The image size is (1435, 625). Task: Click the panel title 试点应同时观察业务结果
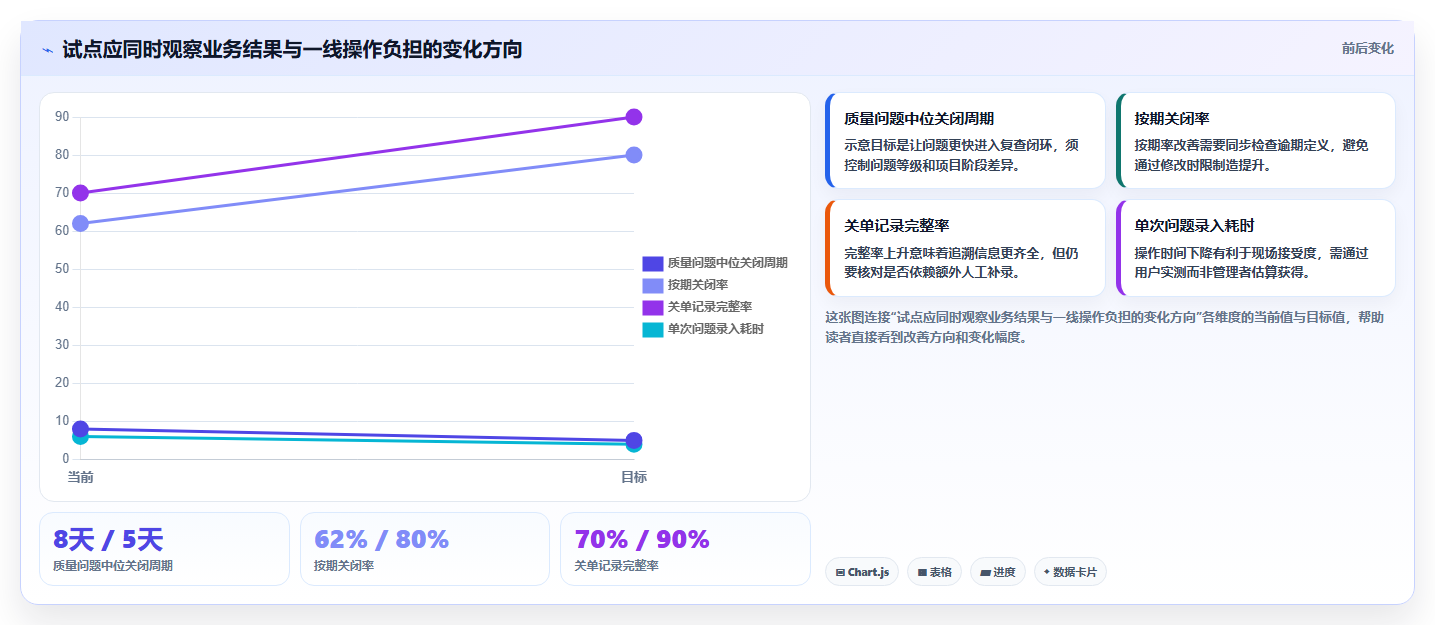(x=292, y=49)
